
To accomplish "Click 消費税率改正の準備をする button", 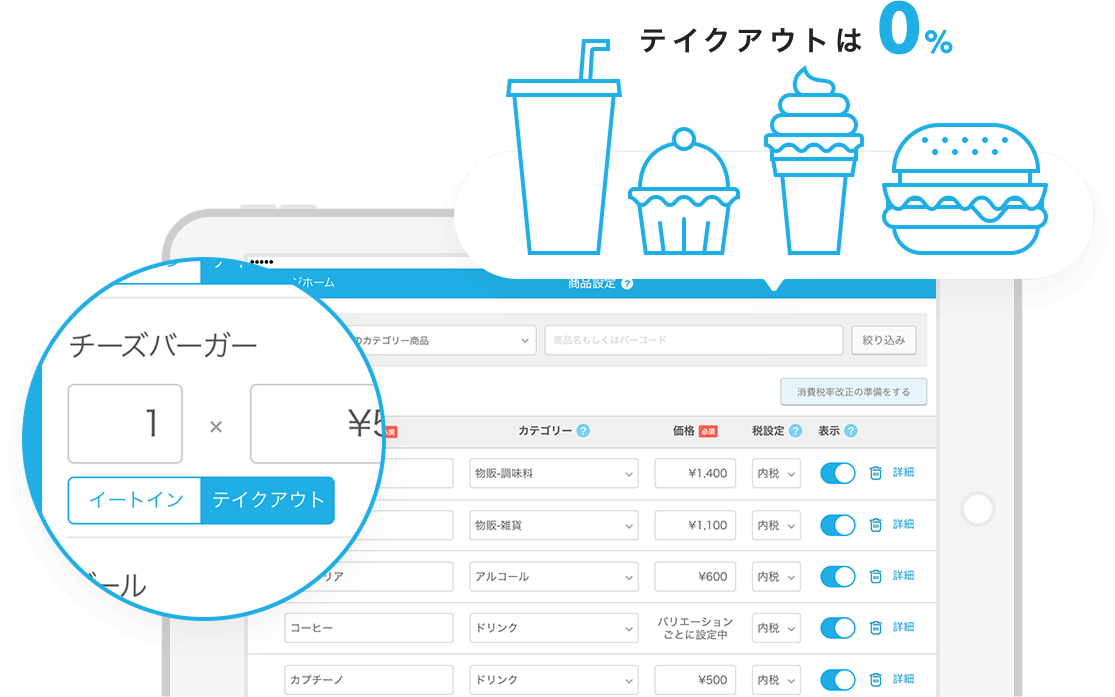I will (x=853, y=392).
